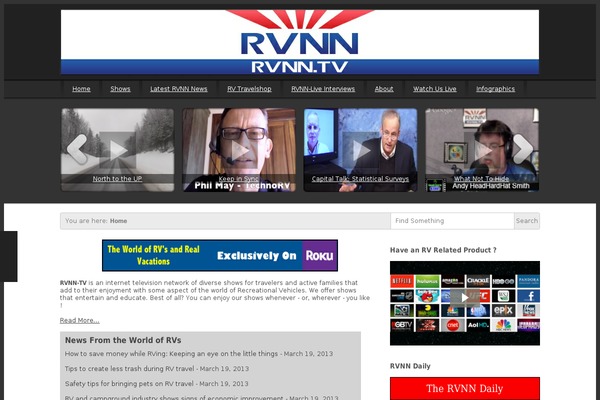The image size is (600, 400).
Task: Play the Keep in Sync video
Action: 239,150
